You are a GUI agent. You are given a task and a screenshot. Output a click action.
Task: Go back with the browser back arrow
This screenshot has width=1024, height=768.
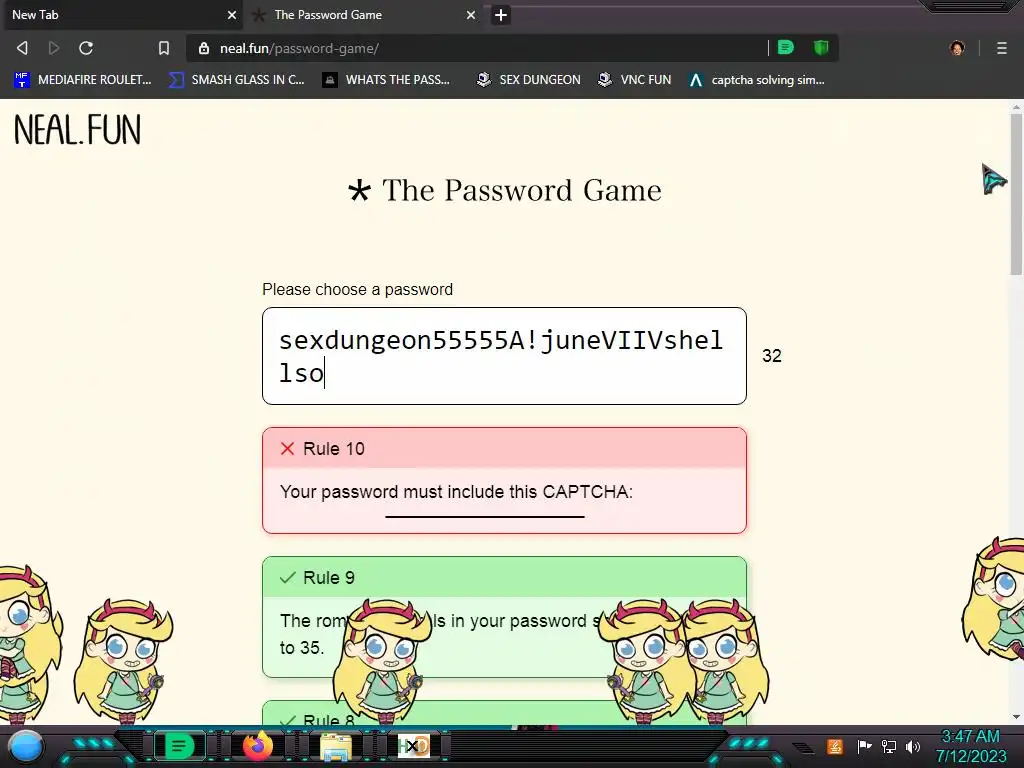[22, 48]
